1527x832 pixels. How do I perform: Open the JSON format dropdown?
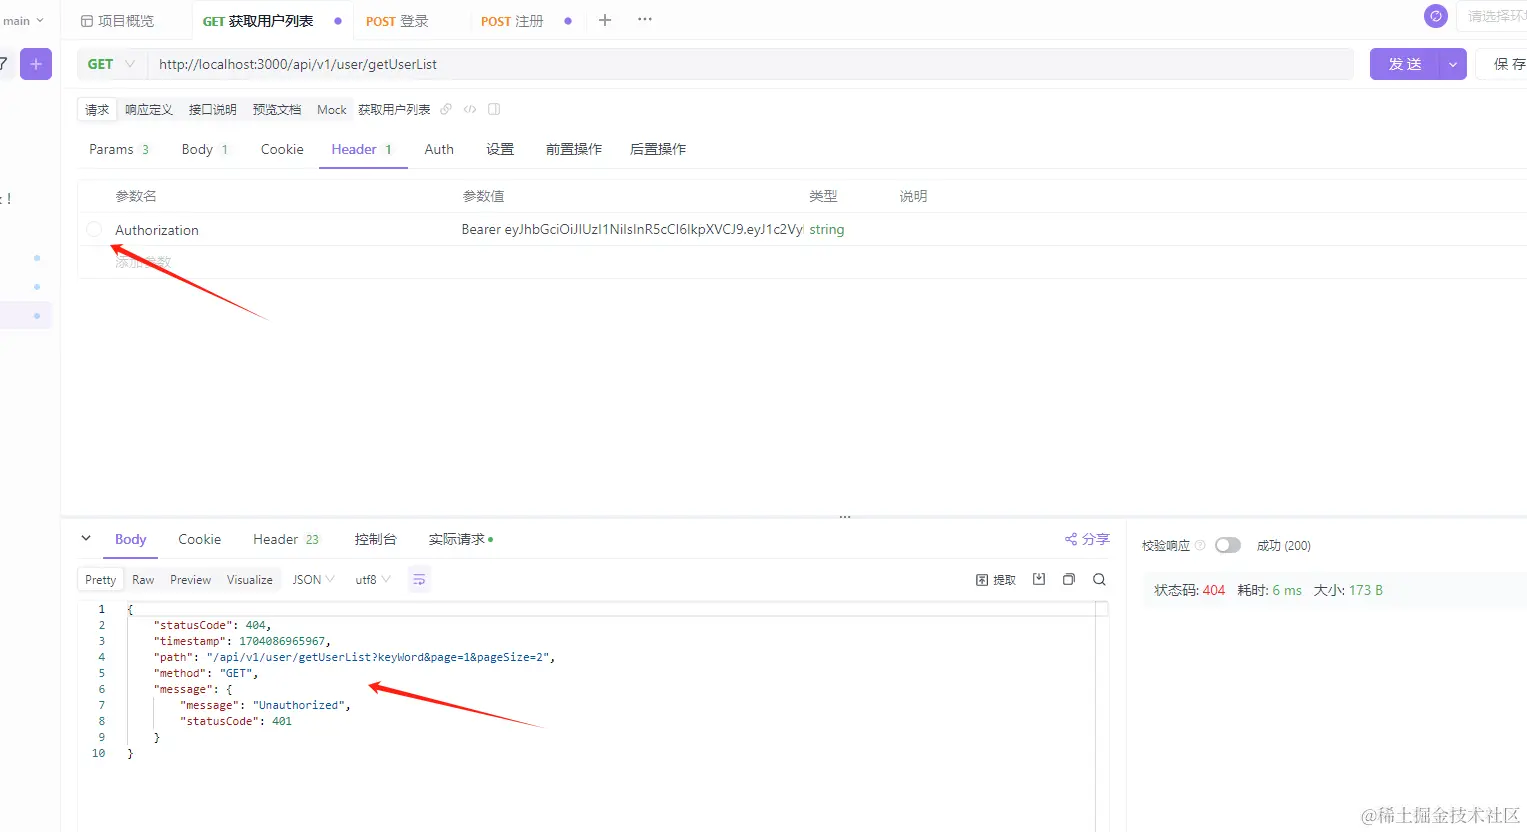pyautogui.click(x=313, y=579)
